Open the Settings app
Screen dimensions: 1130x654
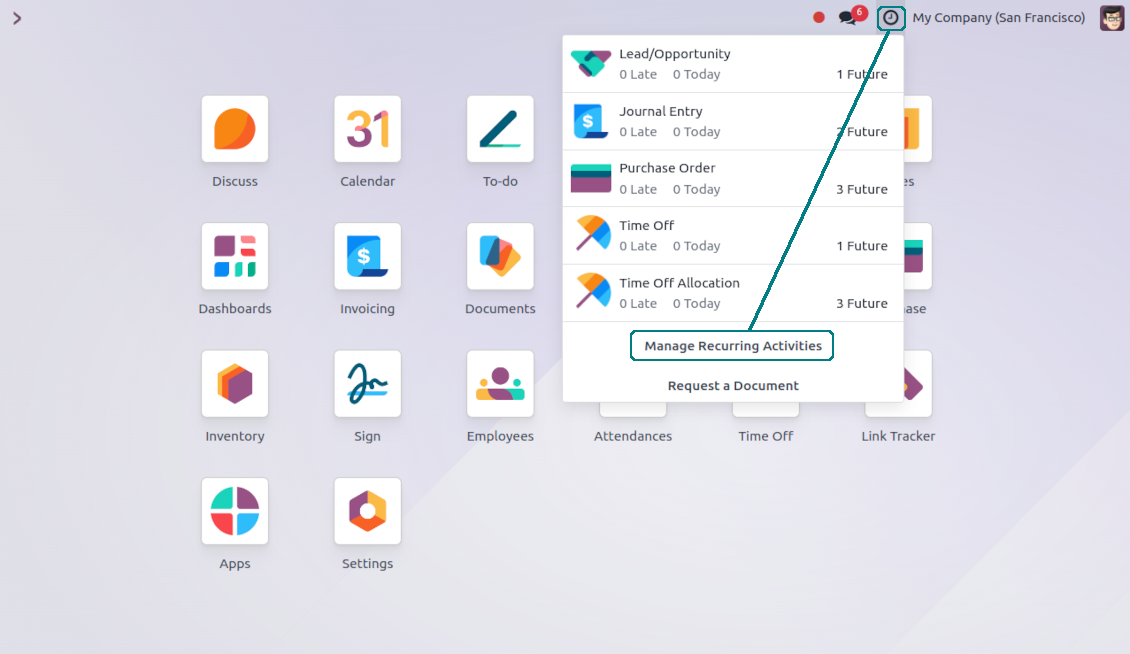(368, 511)
